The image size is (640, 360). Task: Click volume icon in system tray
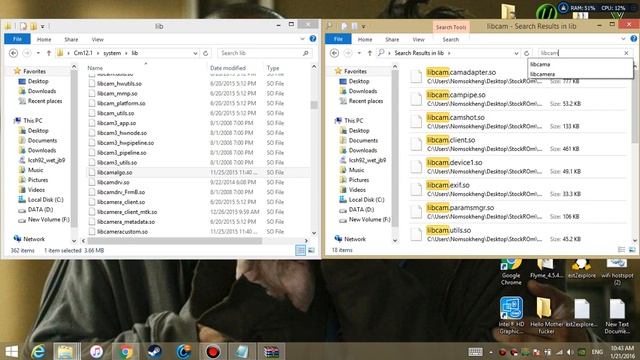click(x=570, y=352)
